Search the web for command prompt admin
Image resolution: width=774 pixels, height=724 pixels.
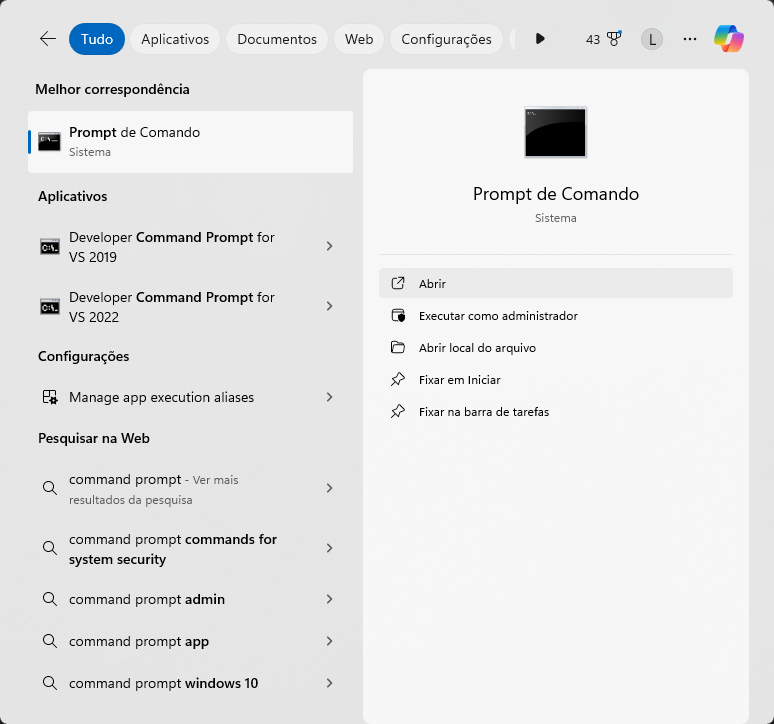coord(147,599)
